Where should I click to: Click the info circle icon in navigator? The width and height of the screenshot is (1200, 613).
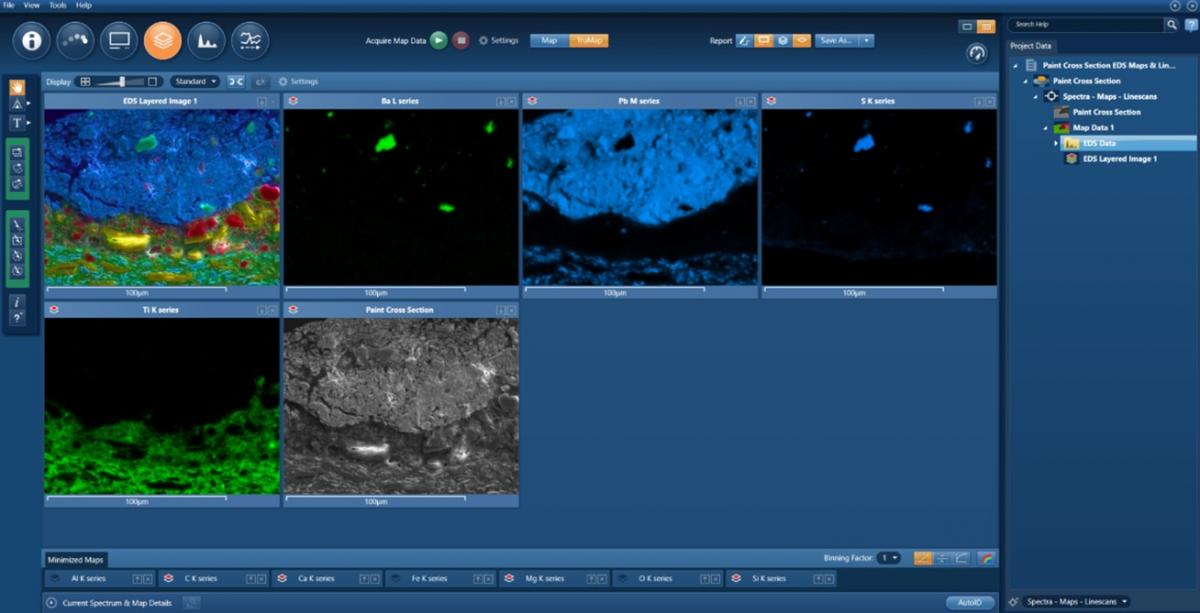pyautogui.click(x=31, y=40)
